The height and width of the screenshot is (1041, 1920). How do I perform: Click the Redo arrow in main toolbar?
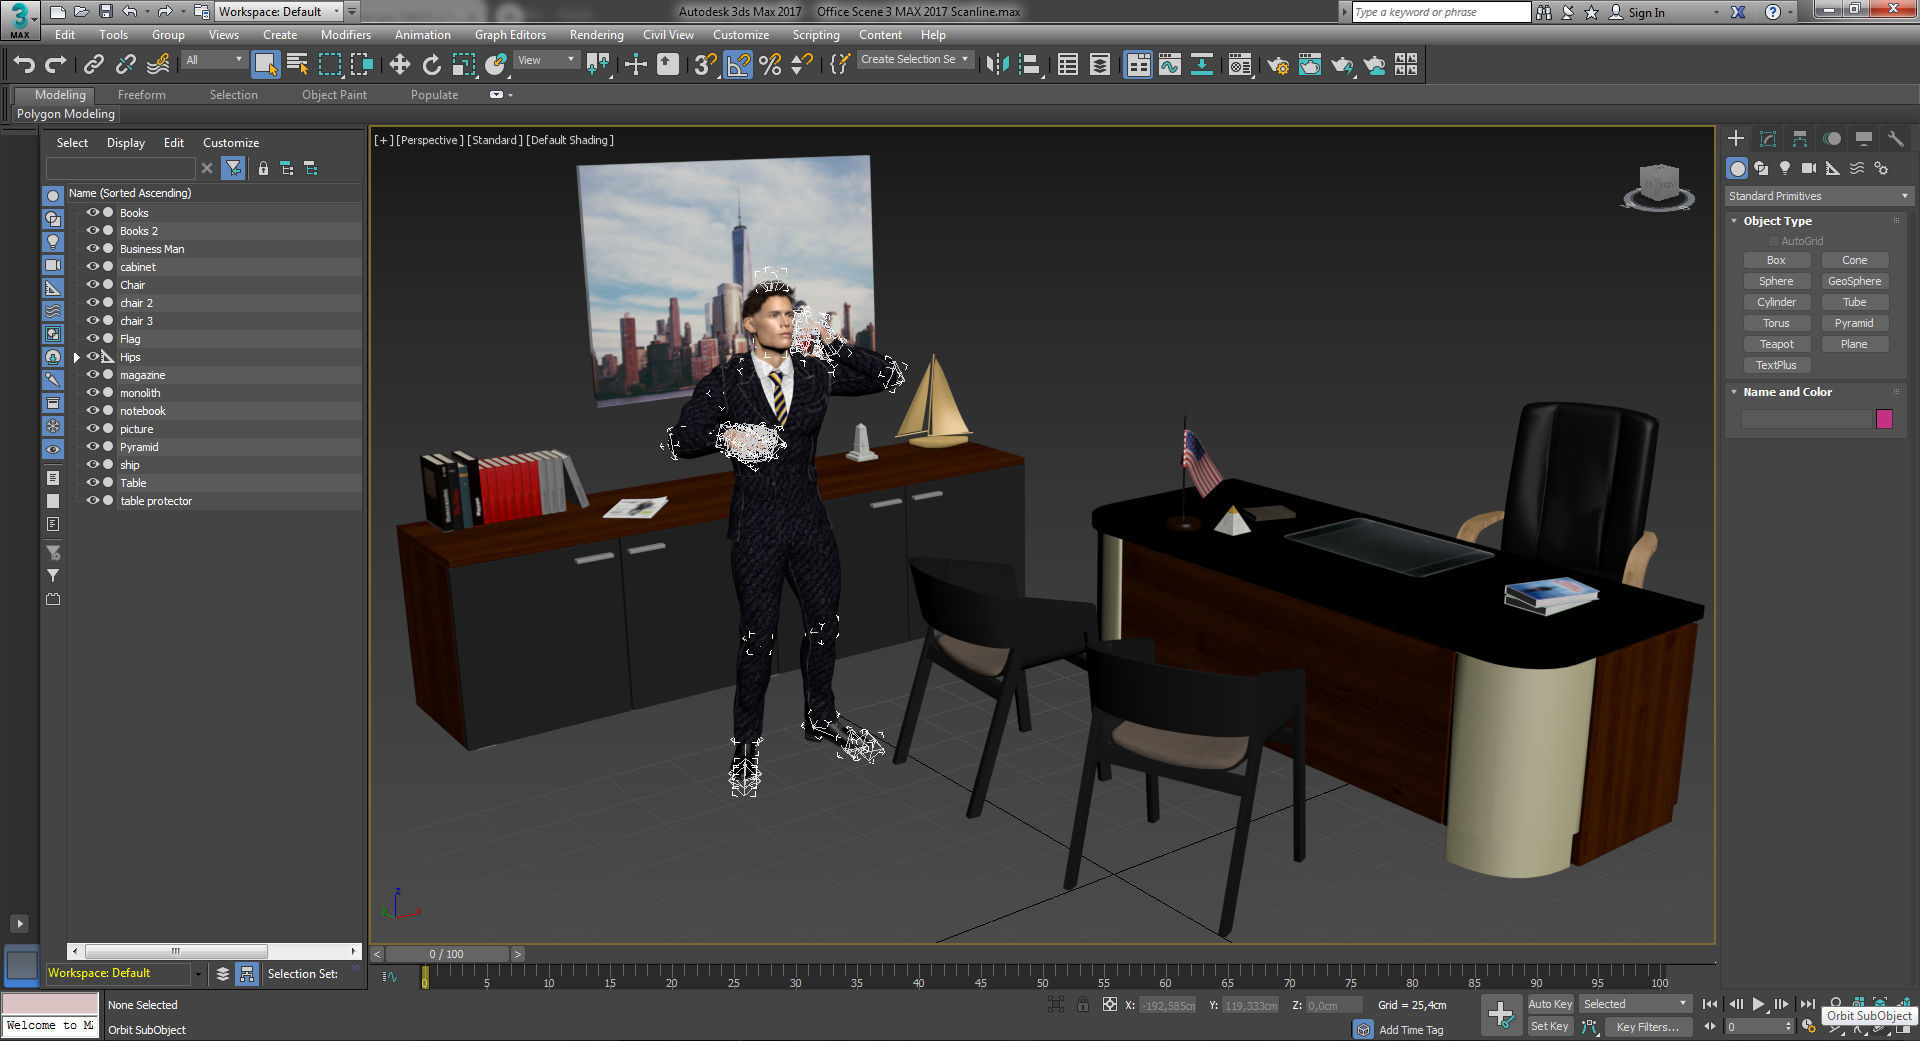click(x=56, y=65)
